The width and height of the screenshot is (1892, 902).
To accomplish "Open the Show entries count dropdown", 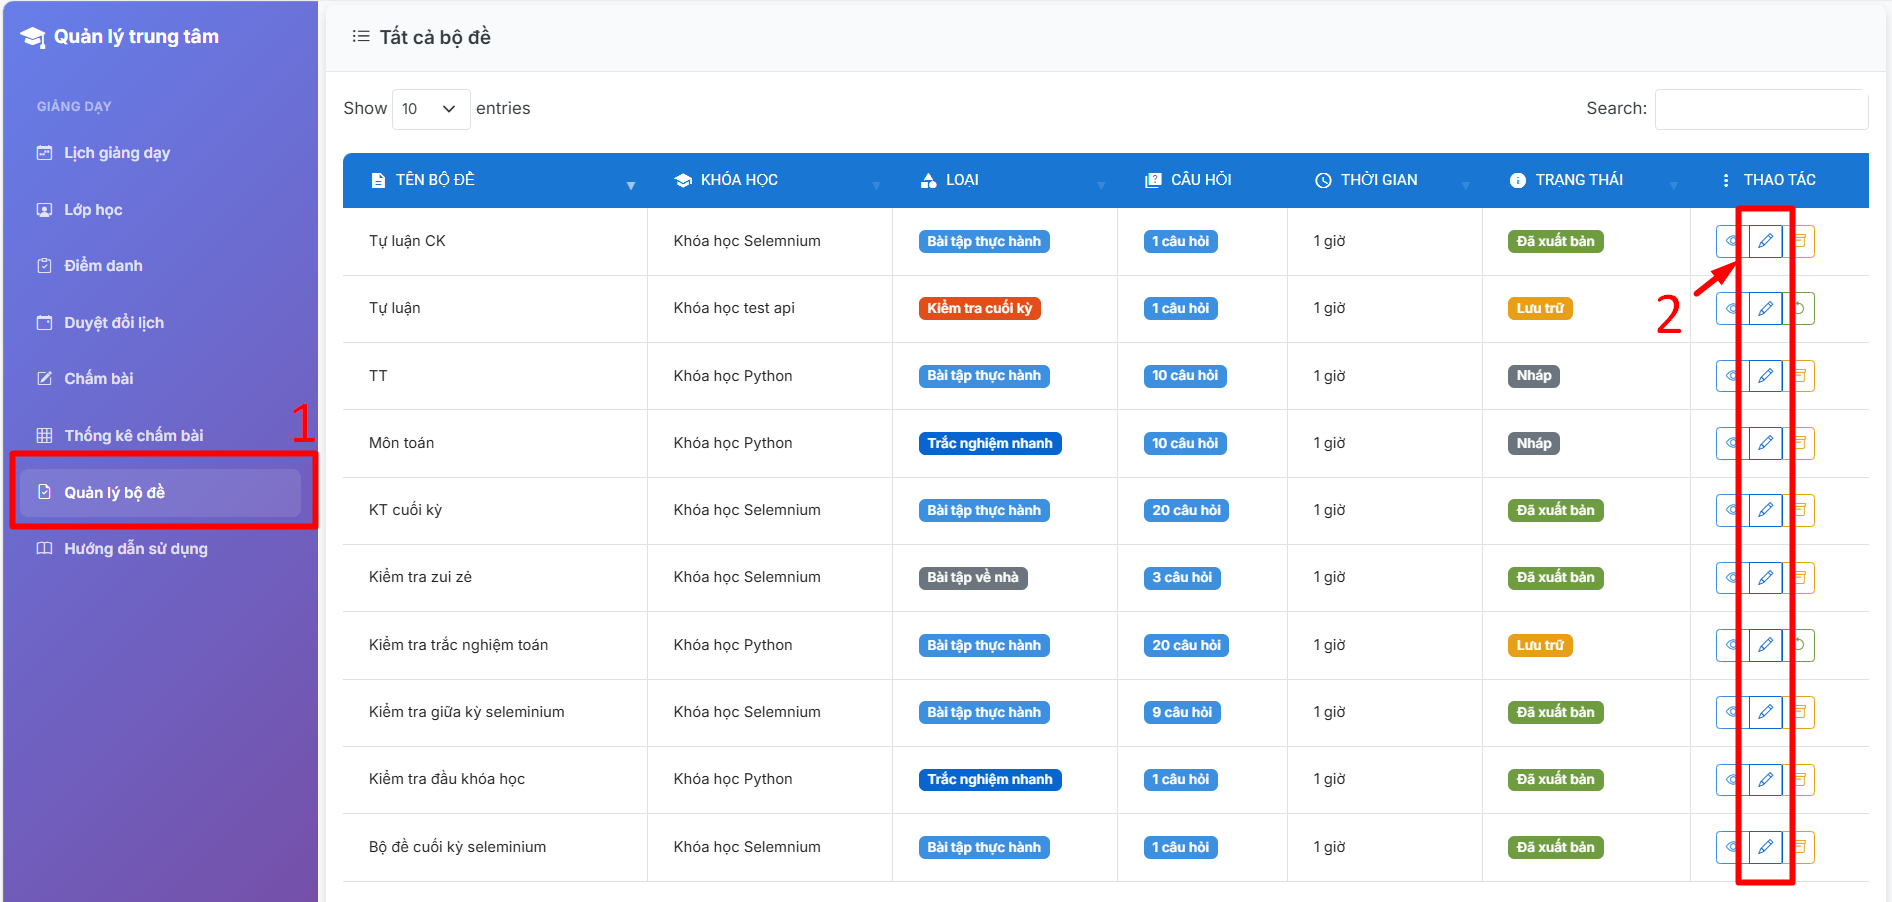I will point(430,109).
